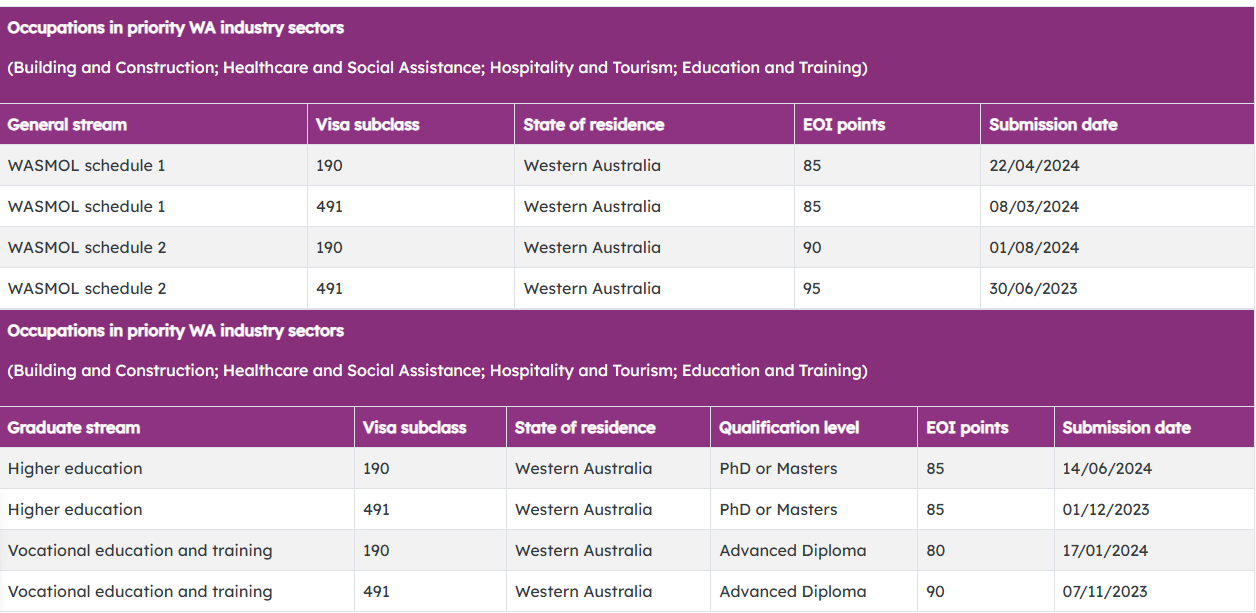Screen dimensions: 1256x613
Task: Click the EOI points value 80
Action: point(935,551)
